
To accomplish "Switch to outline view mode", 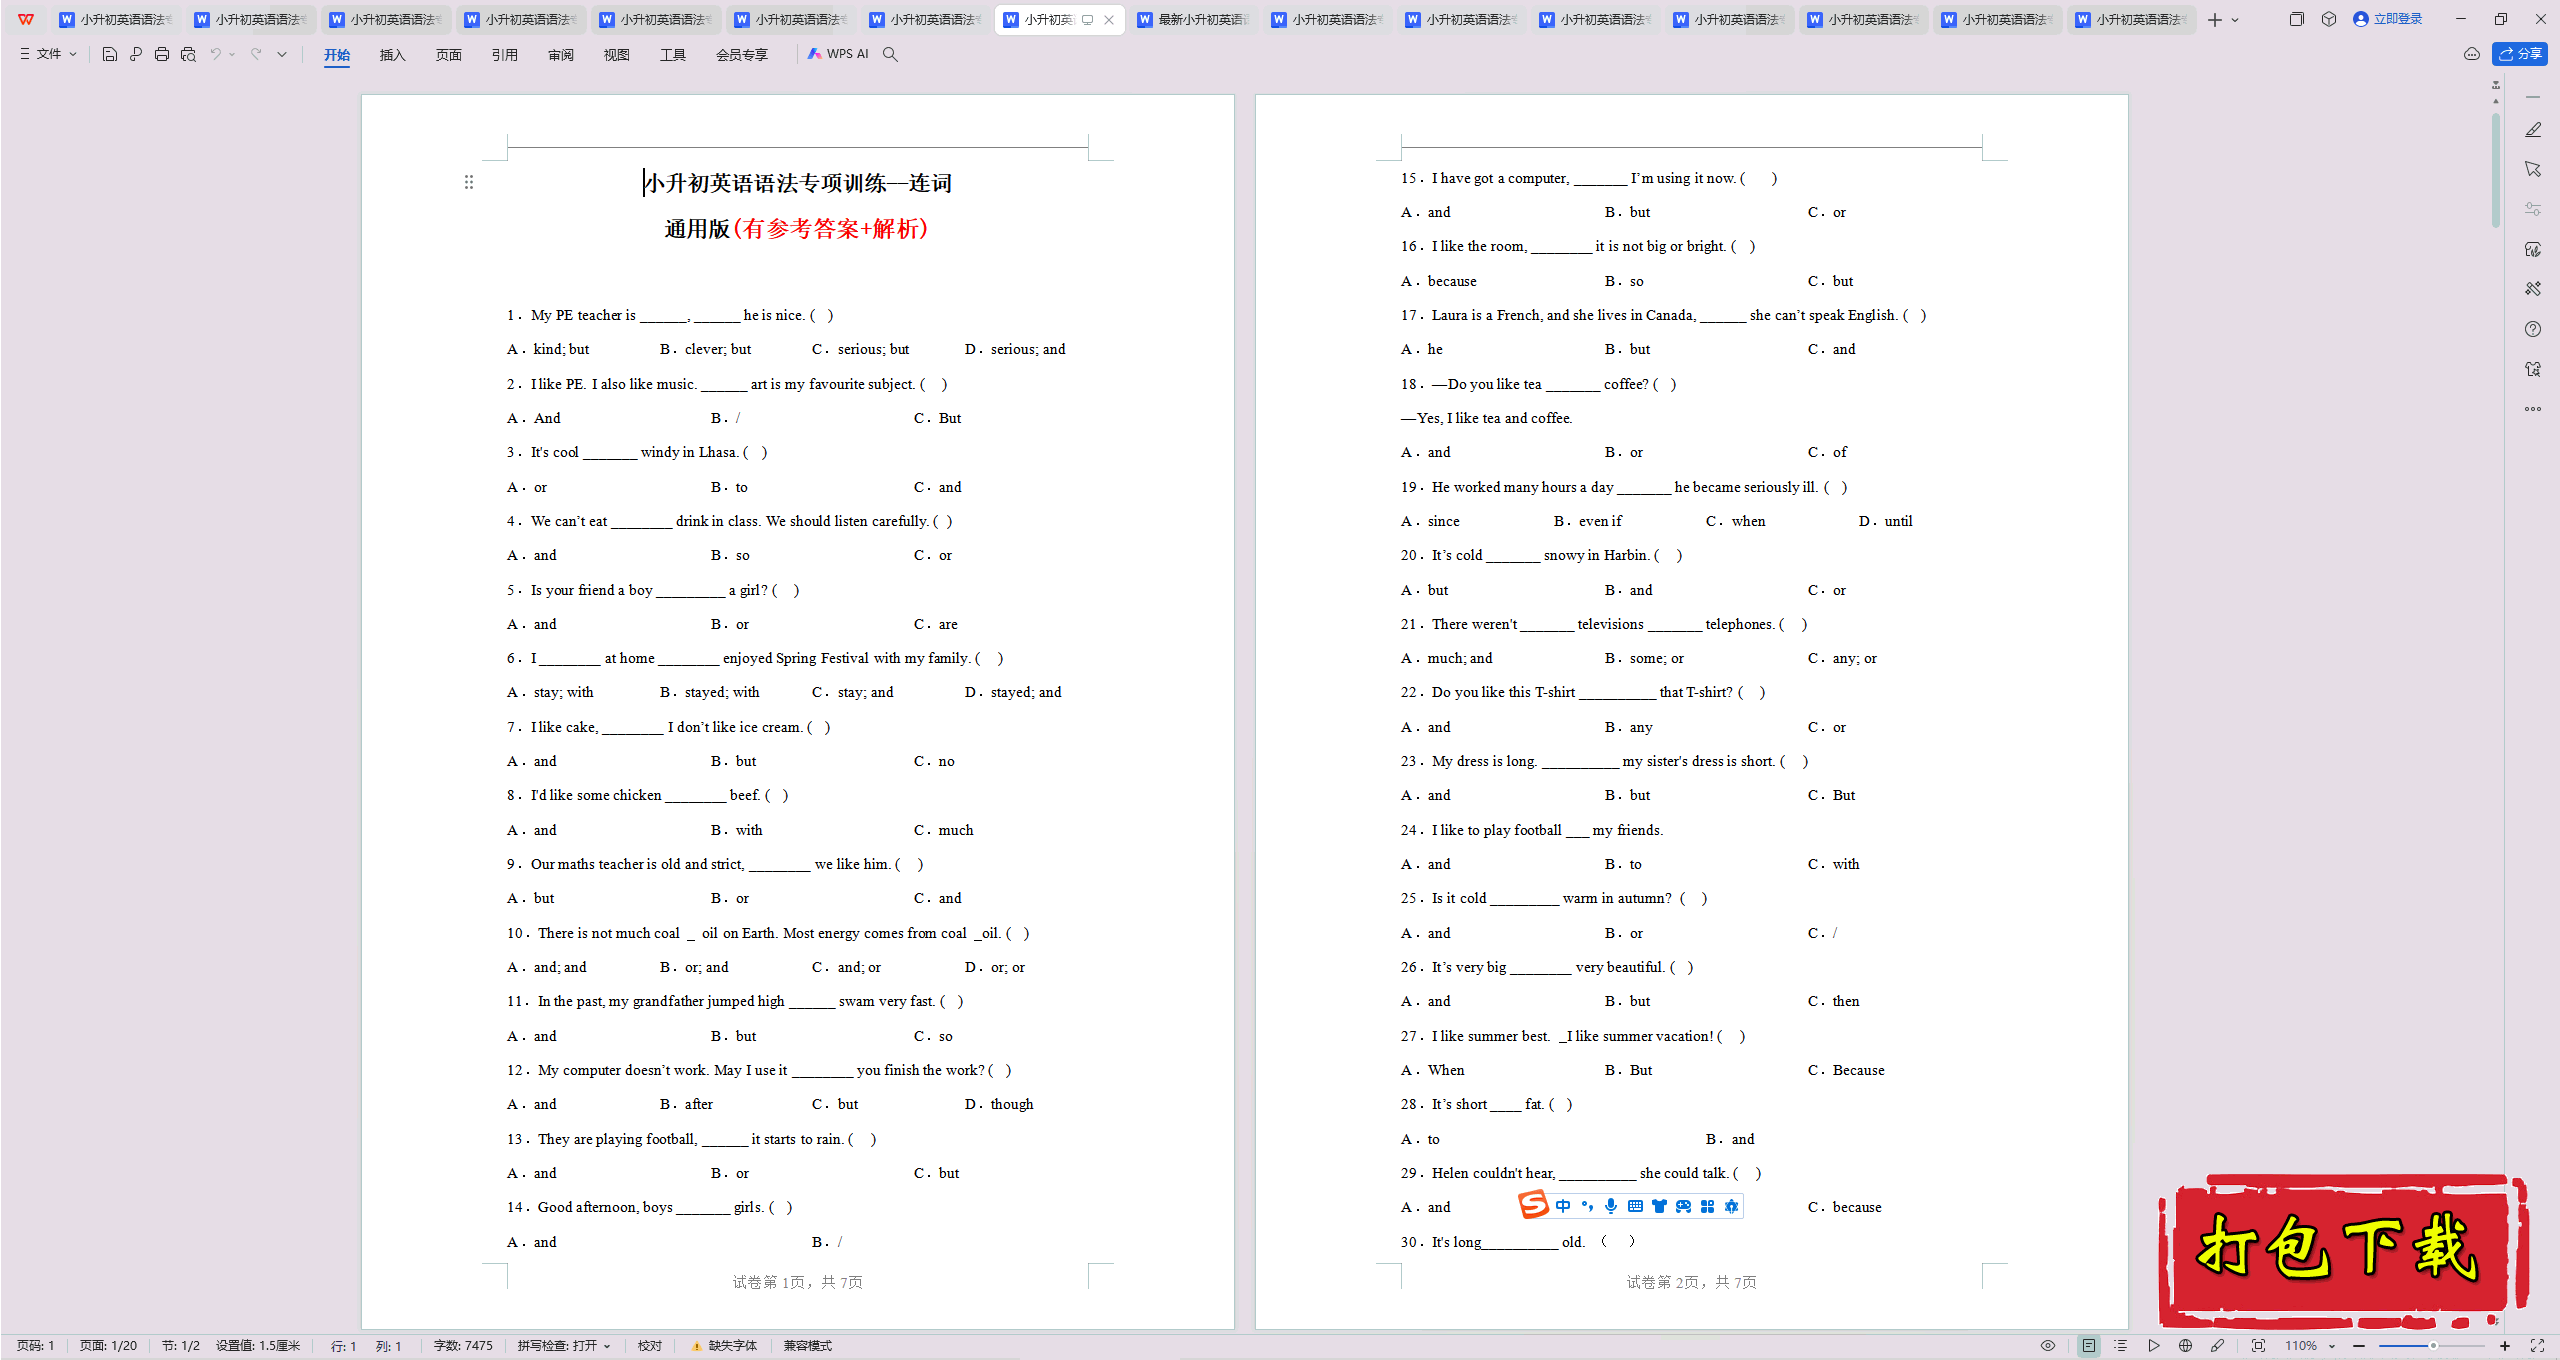I will point(2120,1346).
